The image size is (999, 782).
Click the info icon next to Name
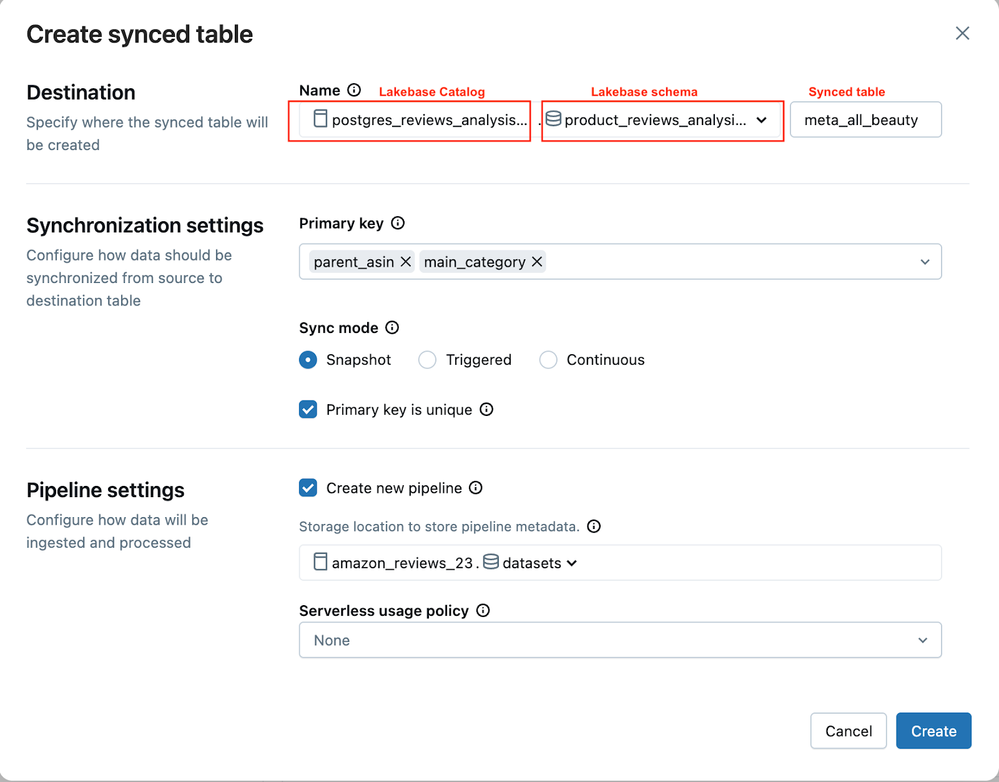tap(354, 90)
